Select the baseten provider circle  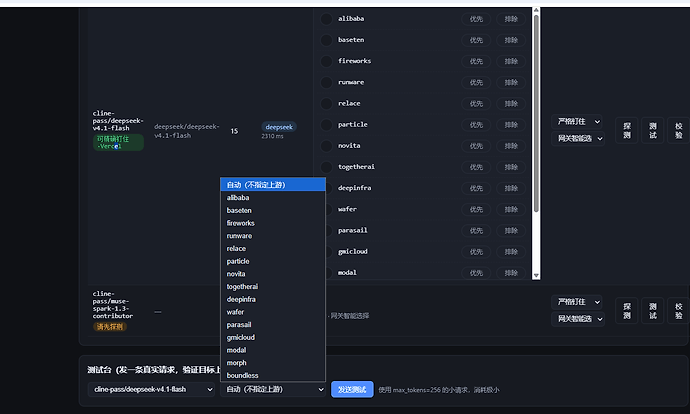[326, 40]
